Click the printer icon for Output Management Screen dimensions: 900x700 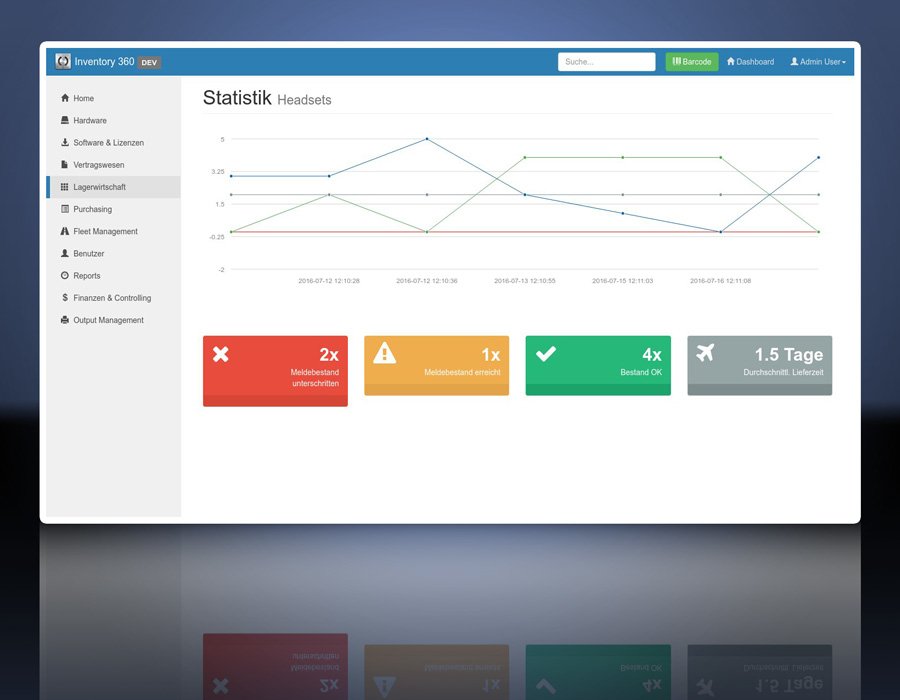pos(64,320)
